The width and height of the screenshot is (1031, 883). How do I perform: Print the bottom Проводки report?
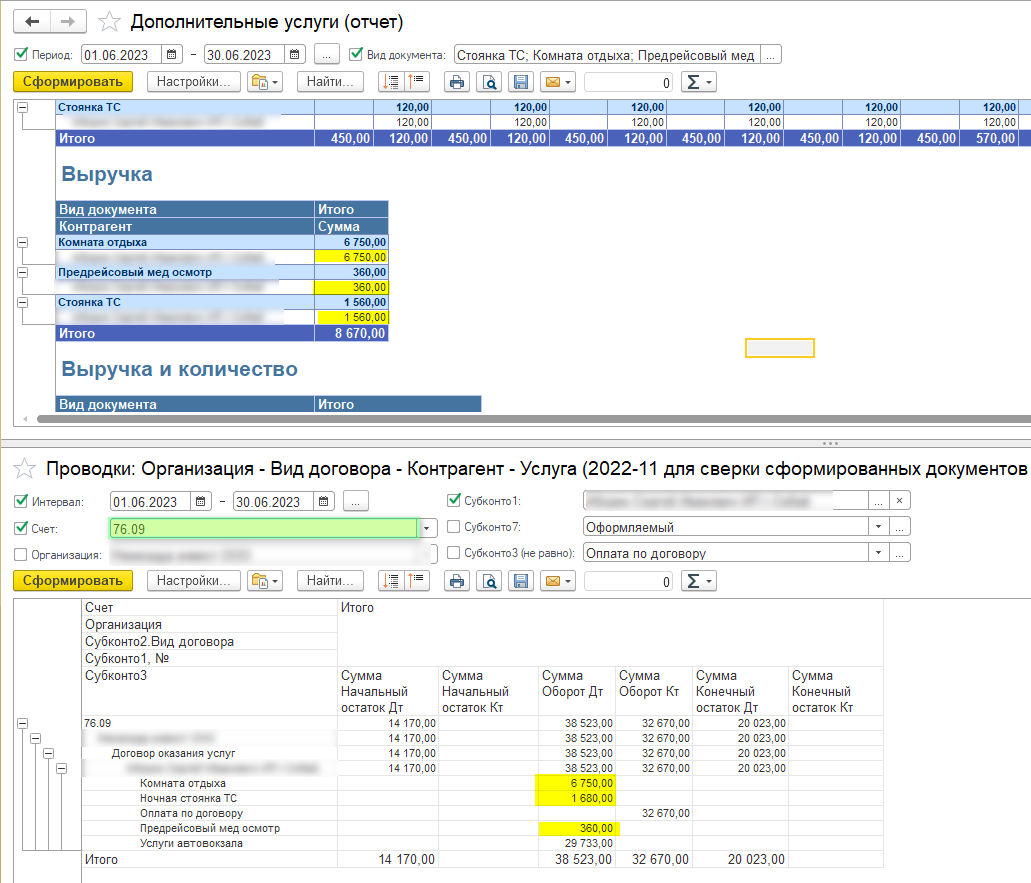click(x=456, y=580)
